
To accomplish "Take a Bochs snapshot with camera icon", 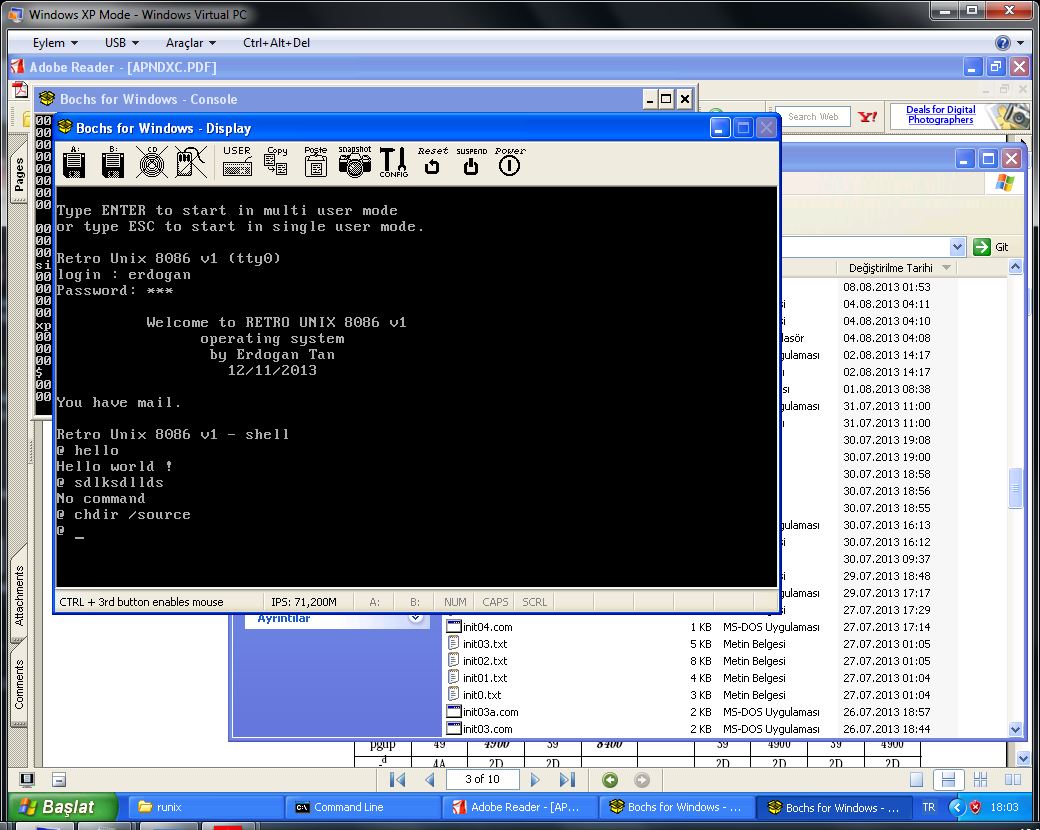I will (355, 161).
